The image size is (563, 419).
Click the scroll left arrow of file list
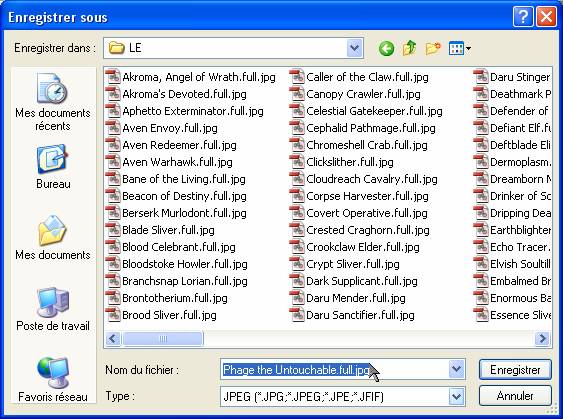click(x=113, y=338)
